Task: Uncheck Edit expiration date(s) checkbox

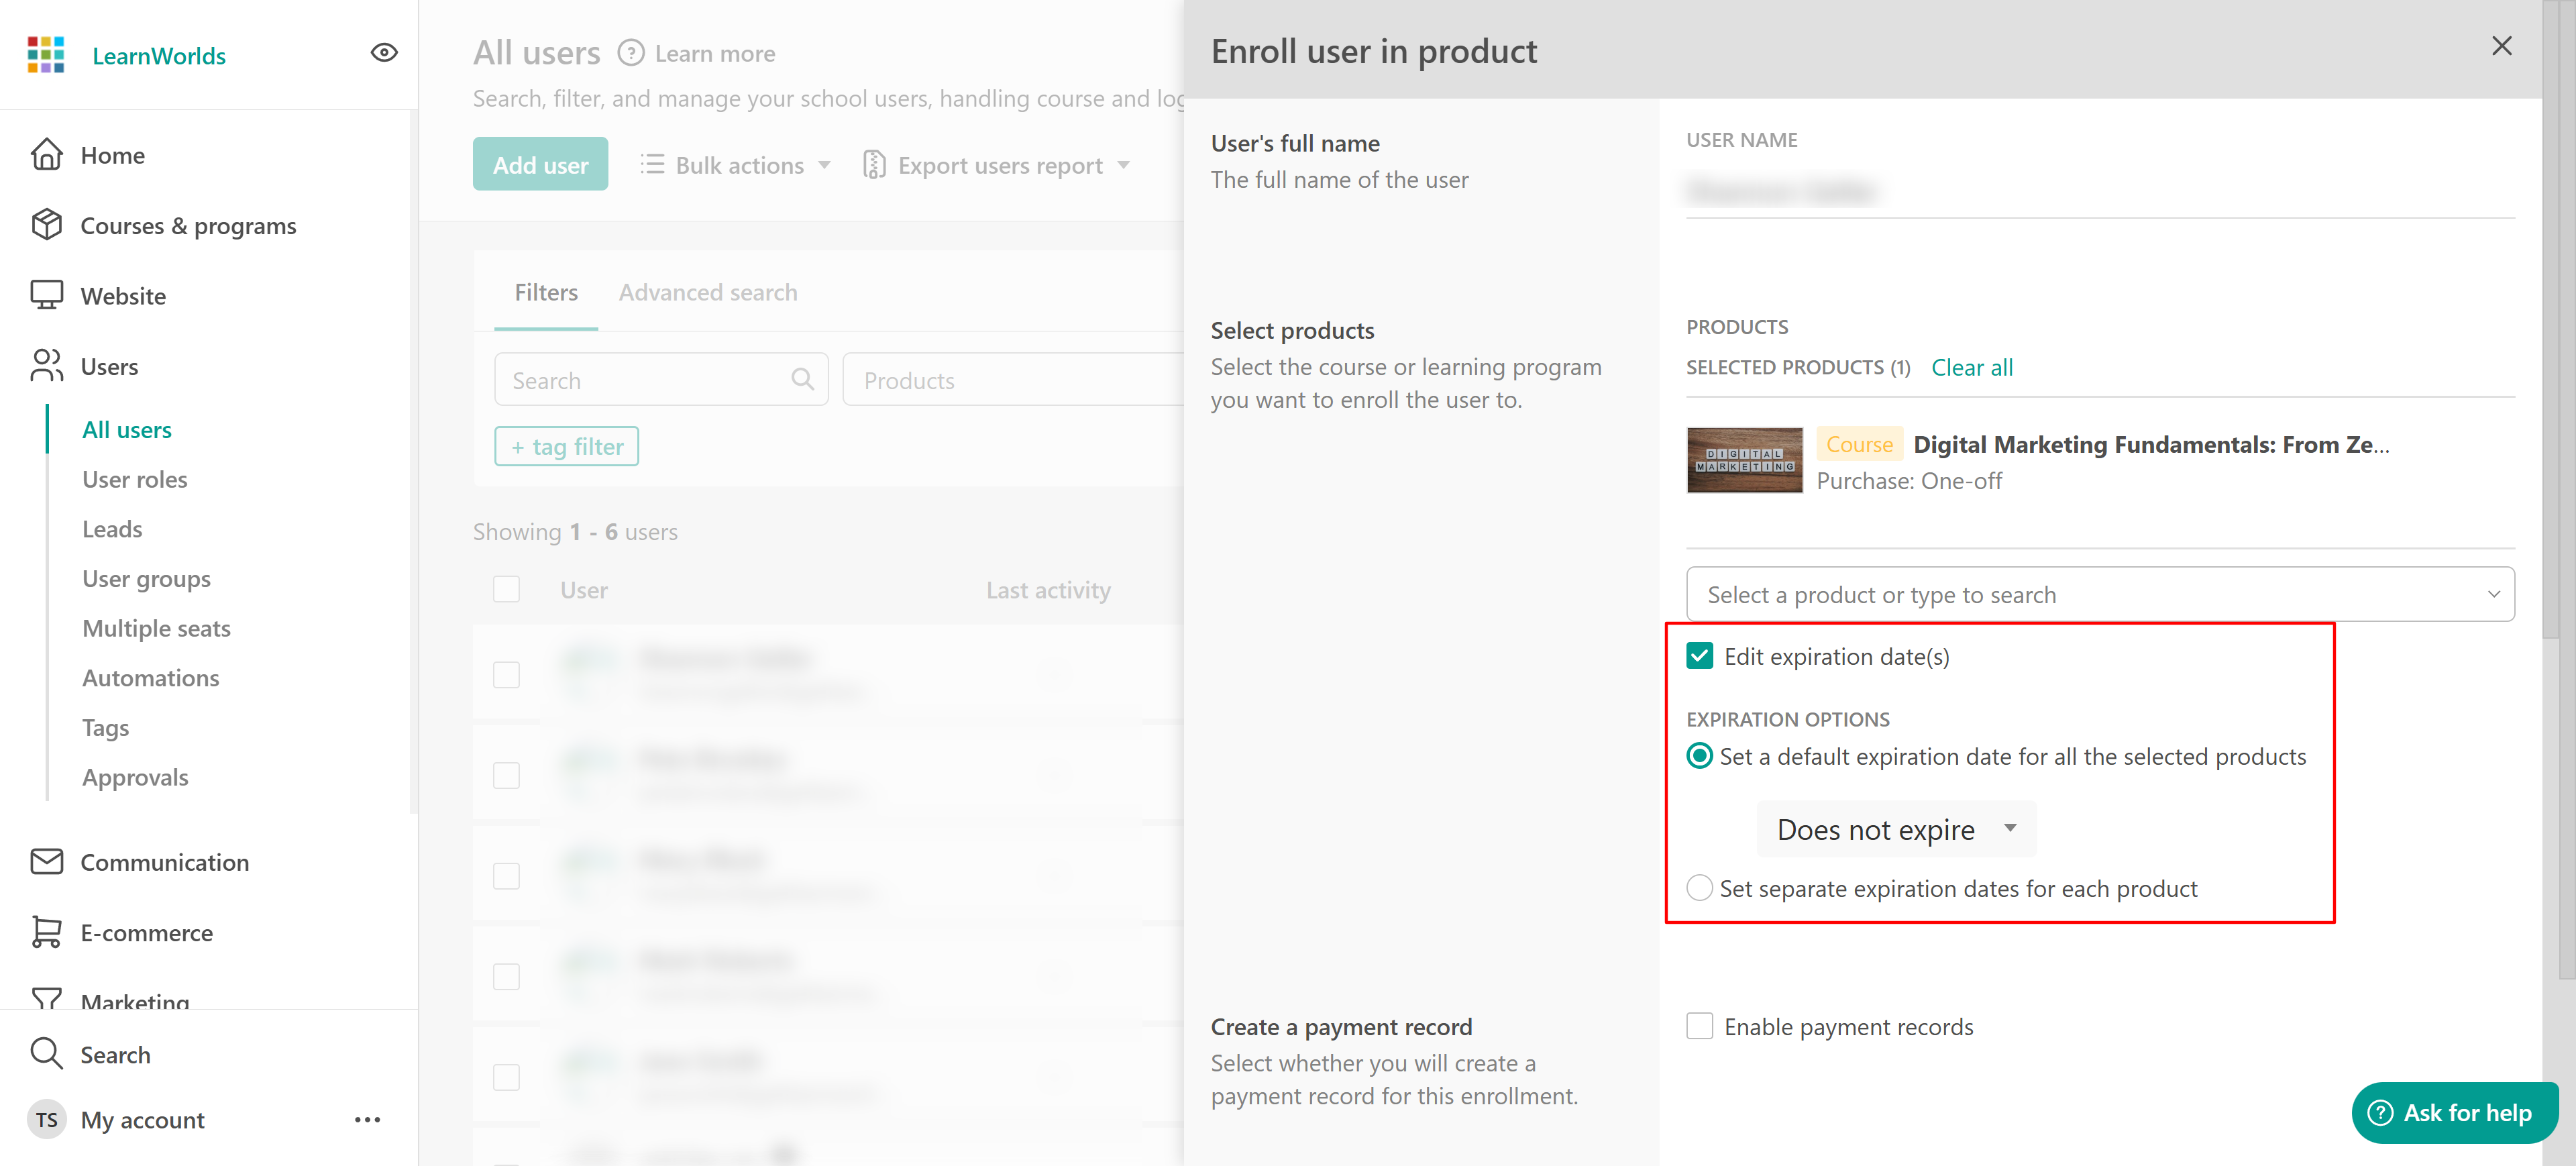Action: 1699,656
